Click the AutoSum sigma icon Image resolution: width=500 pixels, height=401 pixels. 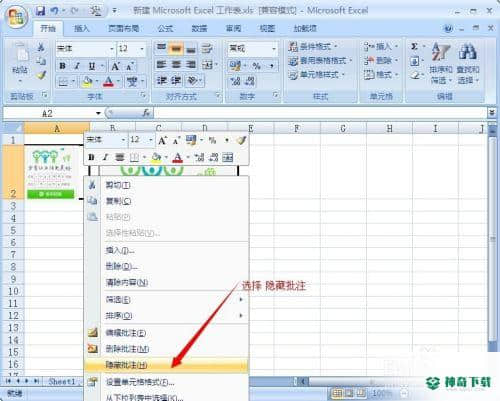click(x=414, y=47)
